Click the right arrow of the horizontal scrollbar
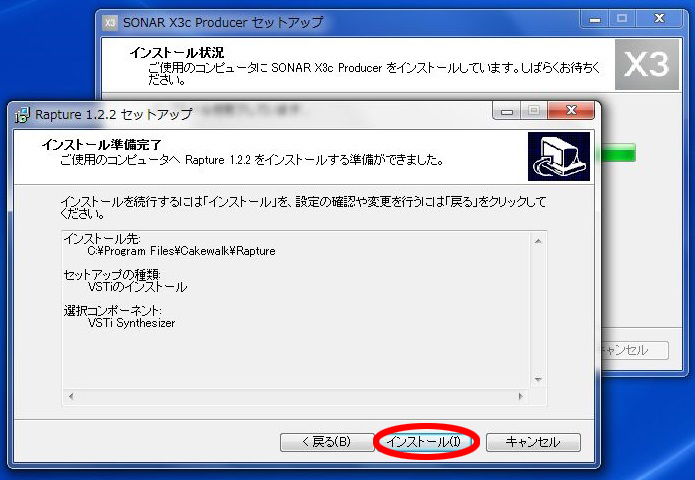 click(521, 396)
